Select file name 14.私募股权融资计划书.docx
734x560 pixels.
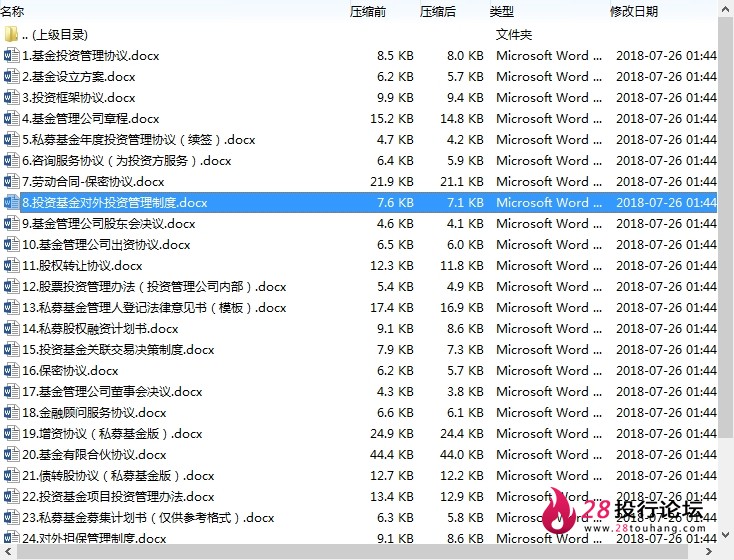pyautogui.click(x=100, y=328)
